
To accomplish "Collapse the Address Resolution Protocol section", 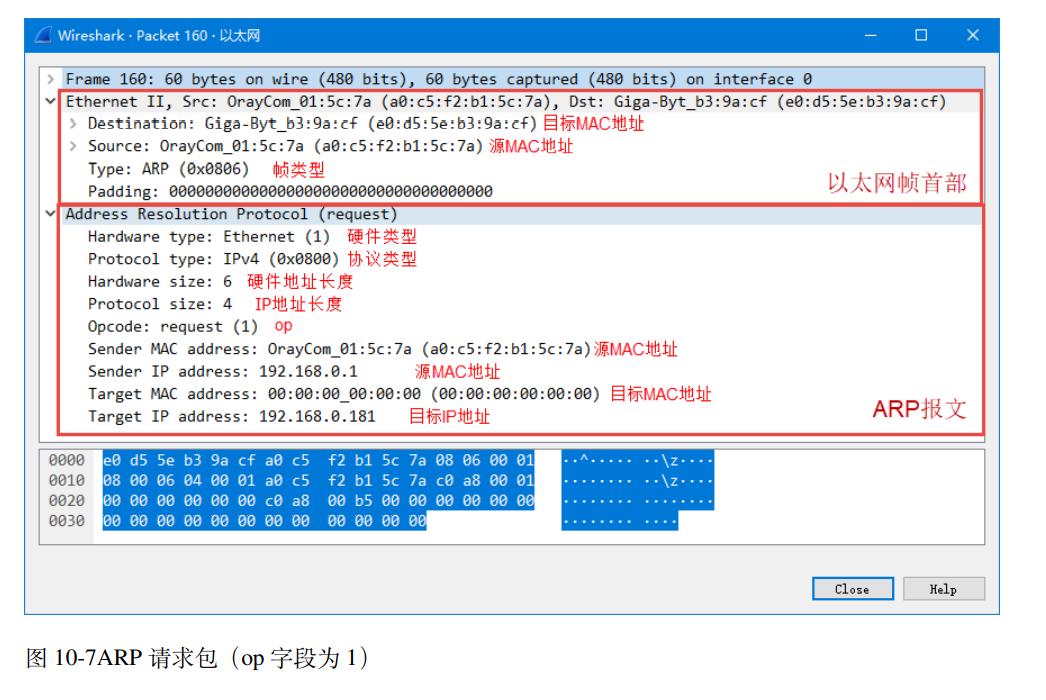I will point(50,213).
